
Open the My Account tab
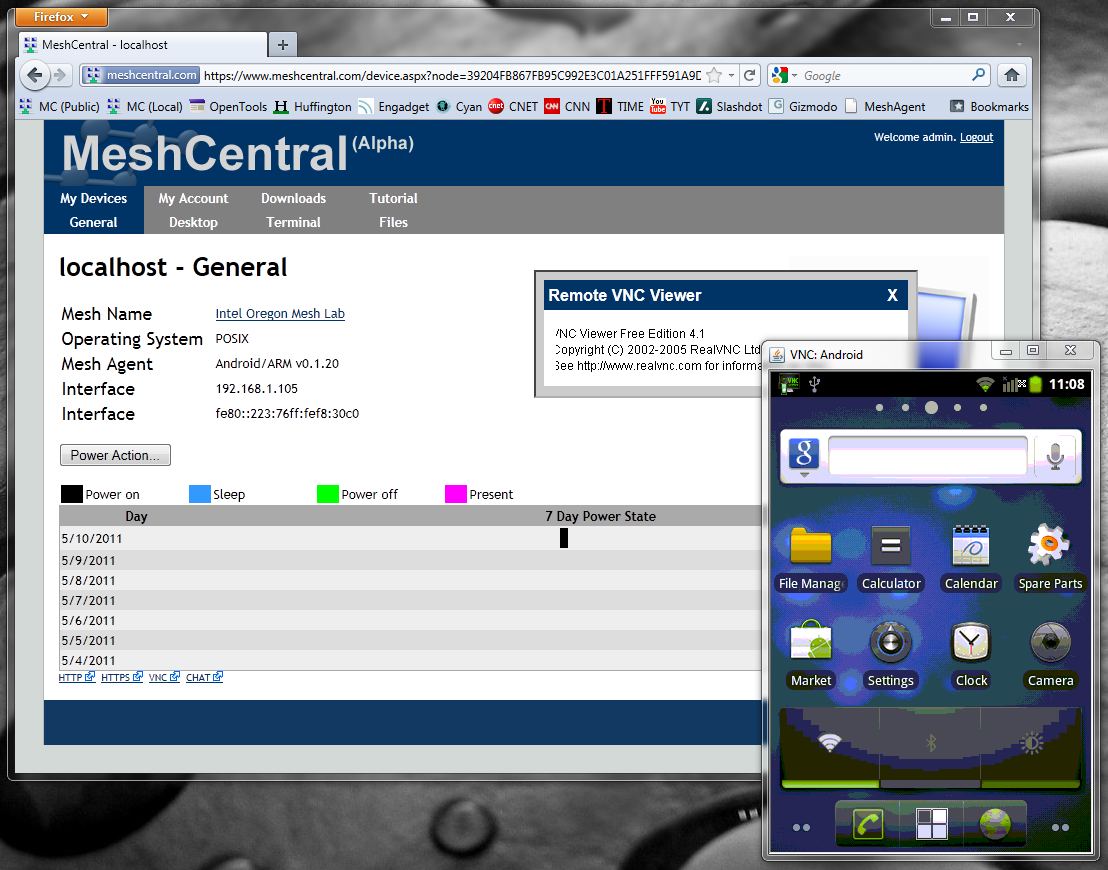(x=193, y=199)
